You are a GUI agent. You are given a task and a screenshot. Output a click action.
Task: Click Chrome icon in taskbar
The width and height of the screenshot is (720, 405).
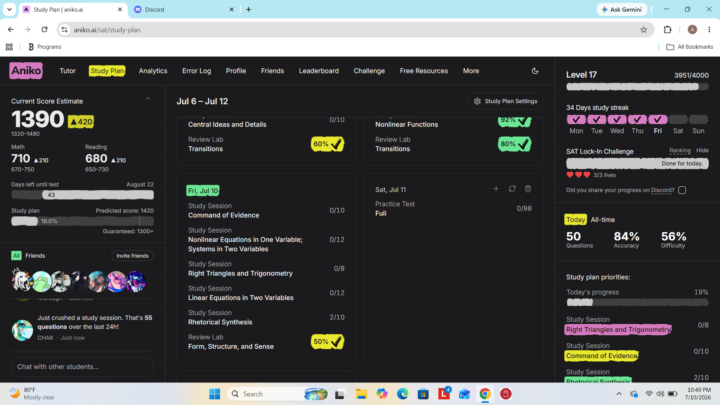click(x=485, y=394)
